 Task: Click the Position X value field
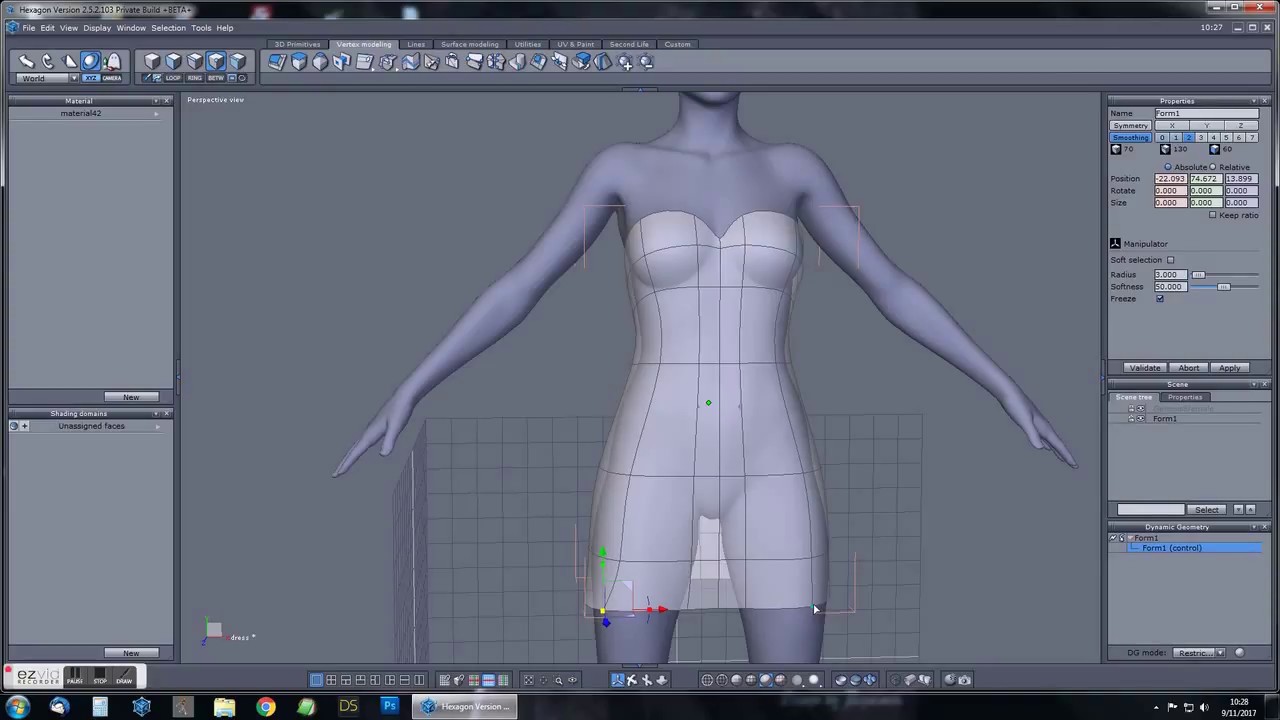(1170, 178)
